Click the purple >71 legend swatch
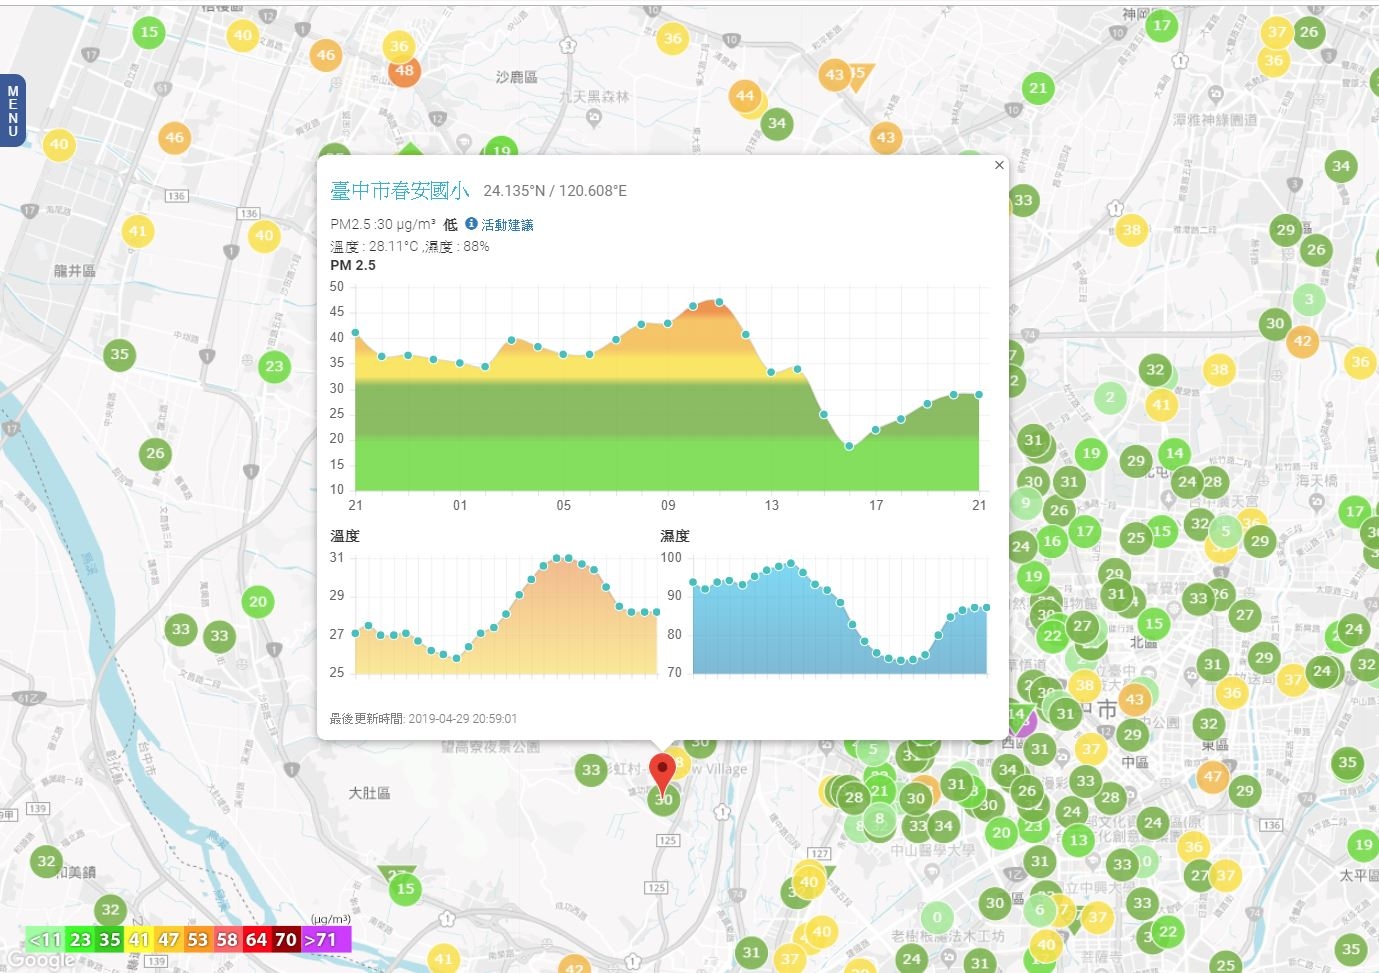This screenshot has width=1379, height=973. click(326, 940)
